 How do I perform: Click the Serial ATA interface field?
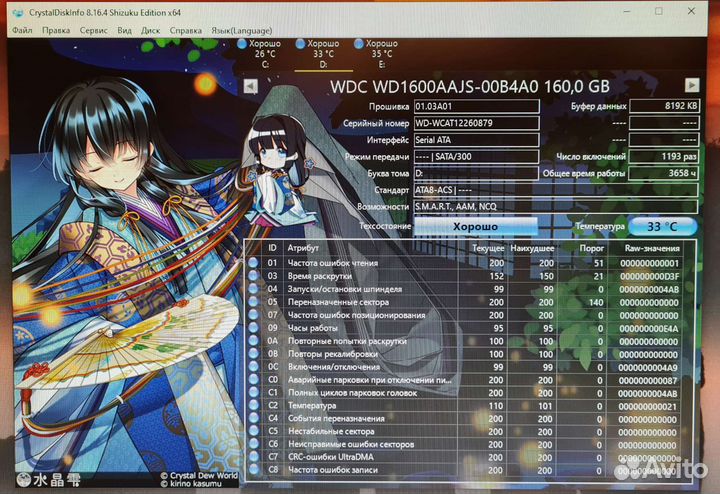[476, 140]
